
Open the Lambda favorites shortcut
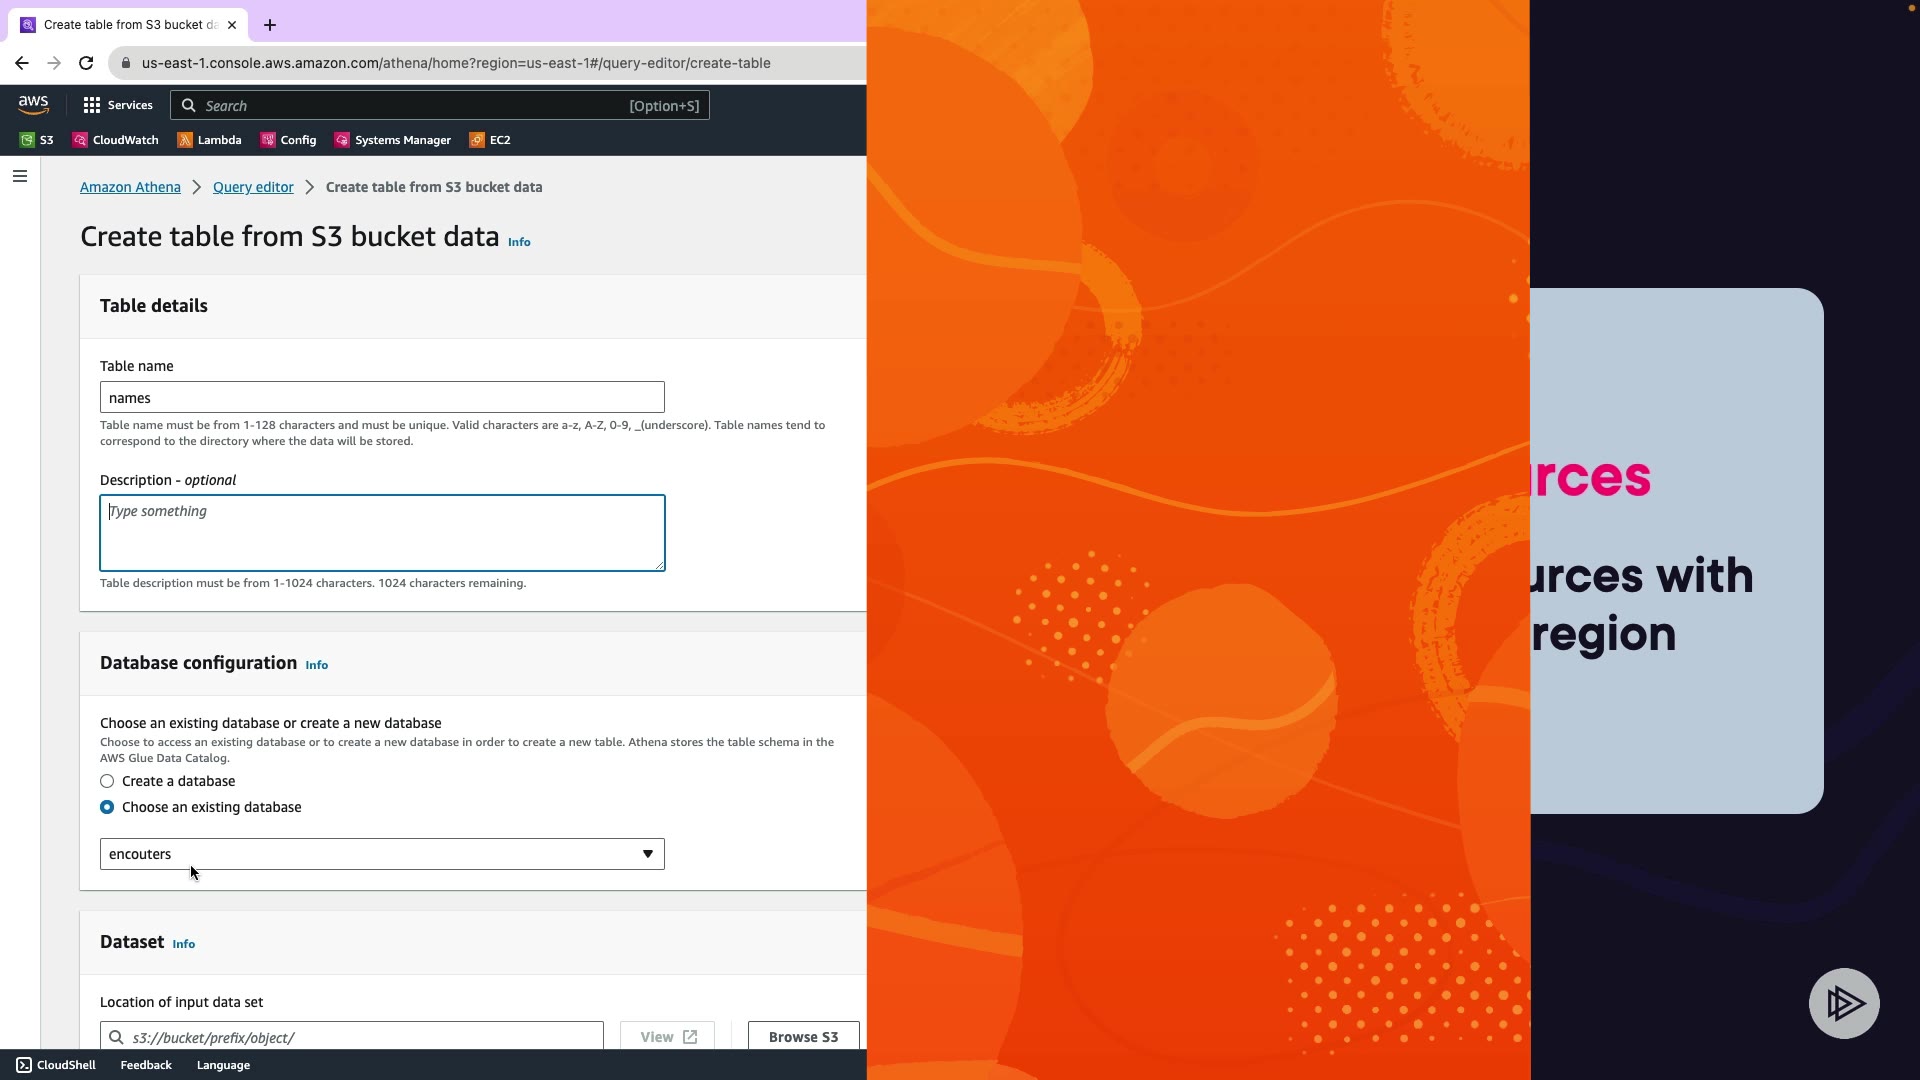point(209,140)
